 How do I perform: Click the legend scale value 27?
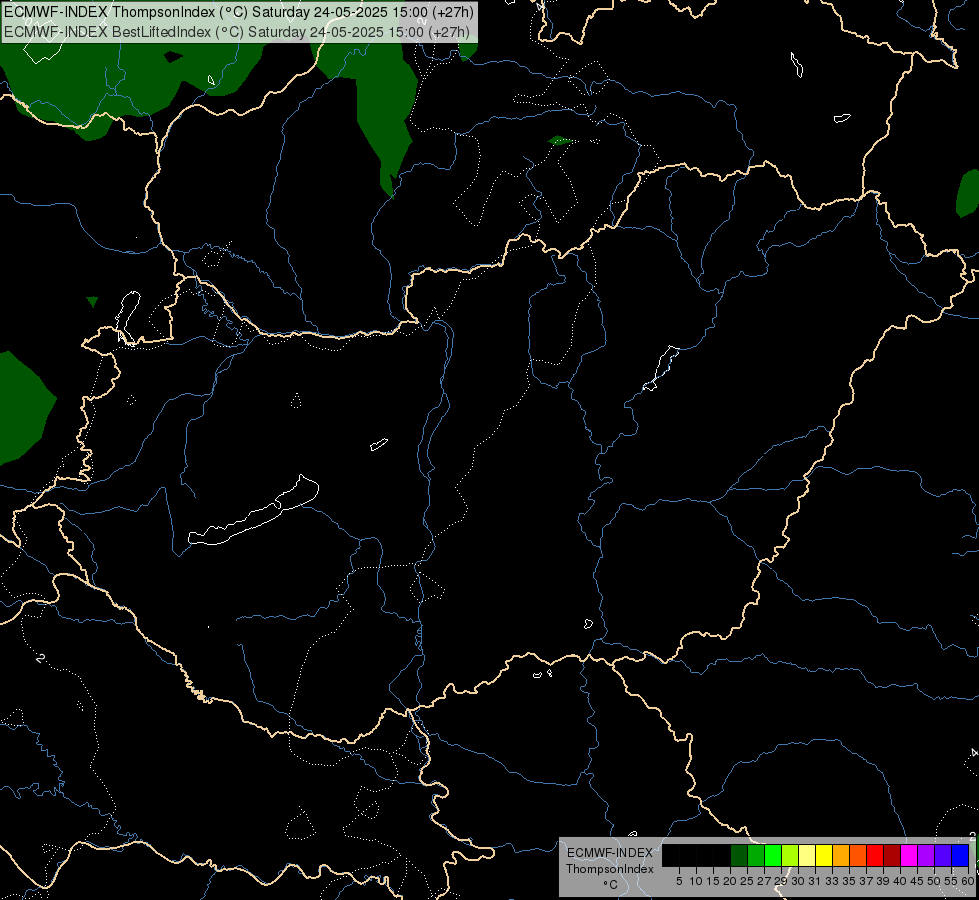[x=764, y=881]
